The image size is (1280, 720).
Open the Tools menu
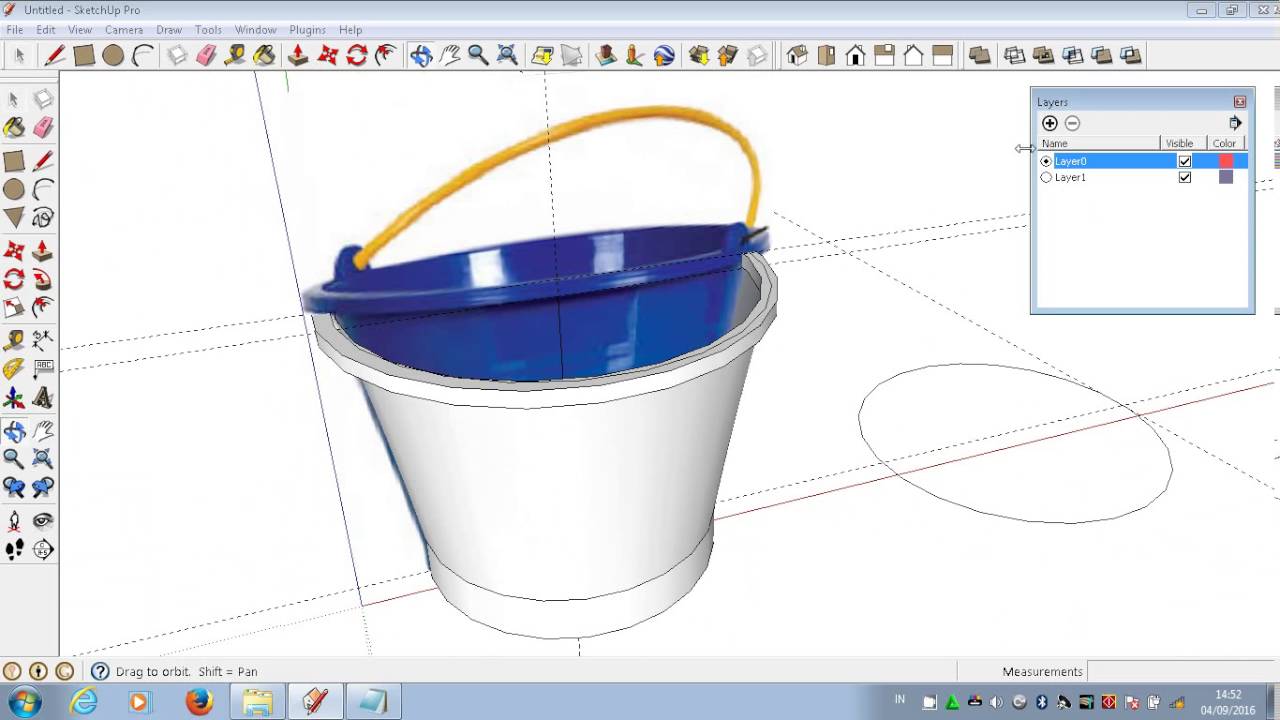coord(208,30)
